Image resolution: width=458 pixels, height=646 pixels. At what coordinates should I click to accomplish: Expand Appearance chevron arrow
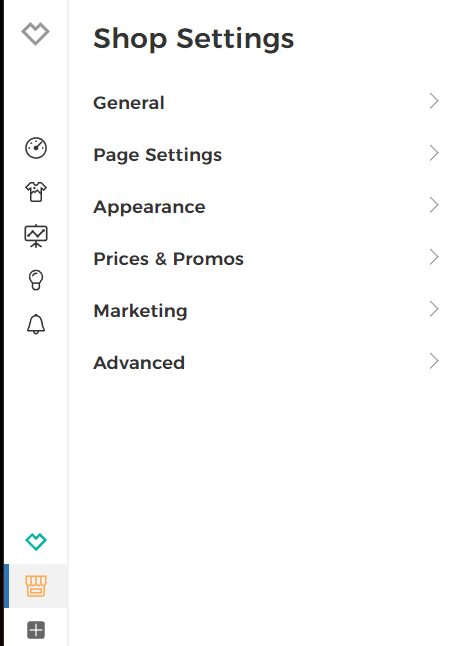[x=434, y=205]
